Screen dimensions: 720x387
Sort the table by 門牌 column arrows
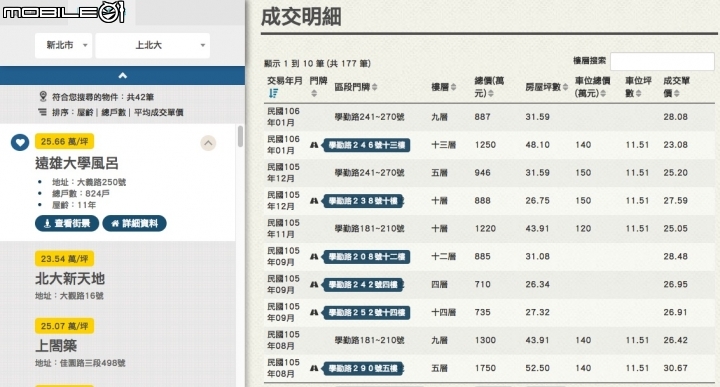(x=314, y=93)
